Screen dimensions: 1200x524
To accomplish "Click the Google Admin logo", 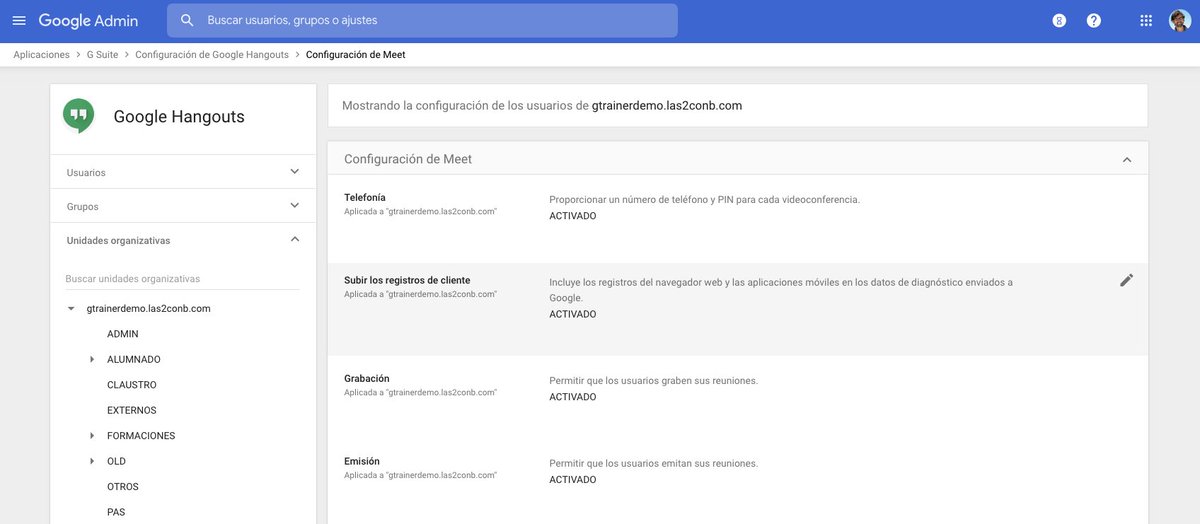I will (x=88, y=20).
